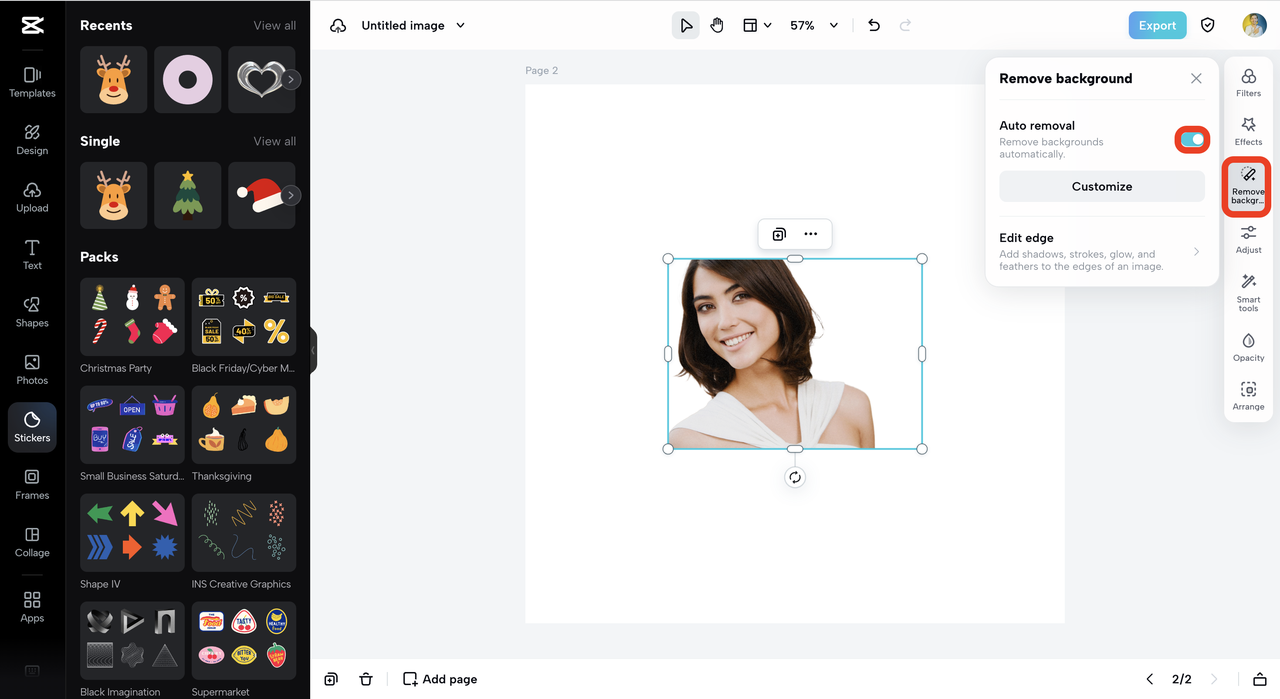Click the Export button
Screen dimensions: 1280x699
[1157, 25]
